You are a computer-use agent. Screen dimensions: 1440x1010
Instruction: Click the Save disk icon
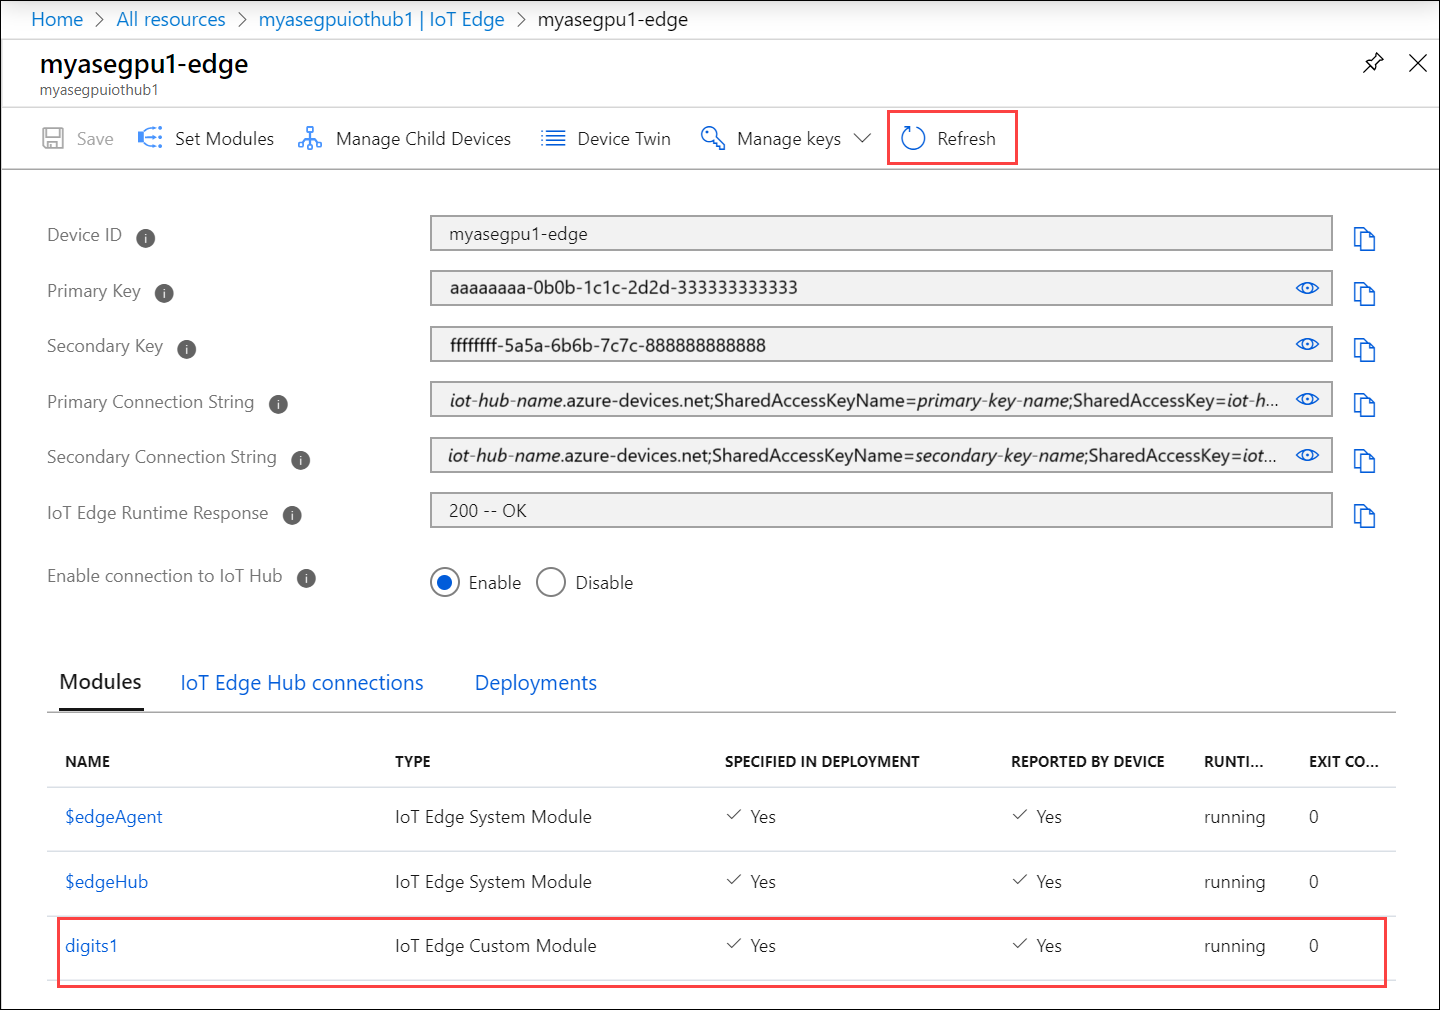coord(53,138)
